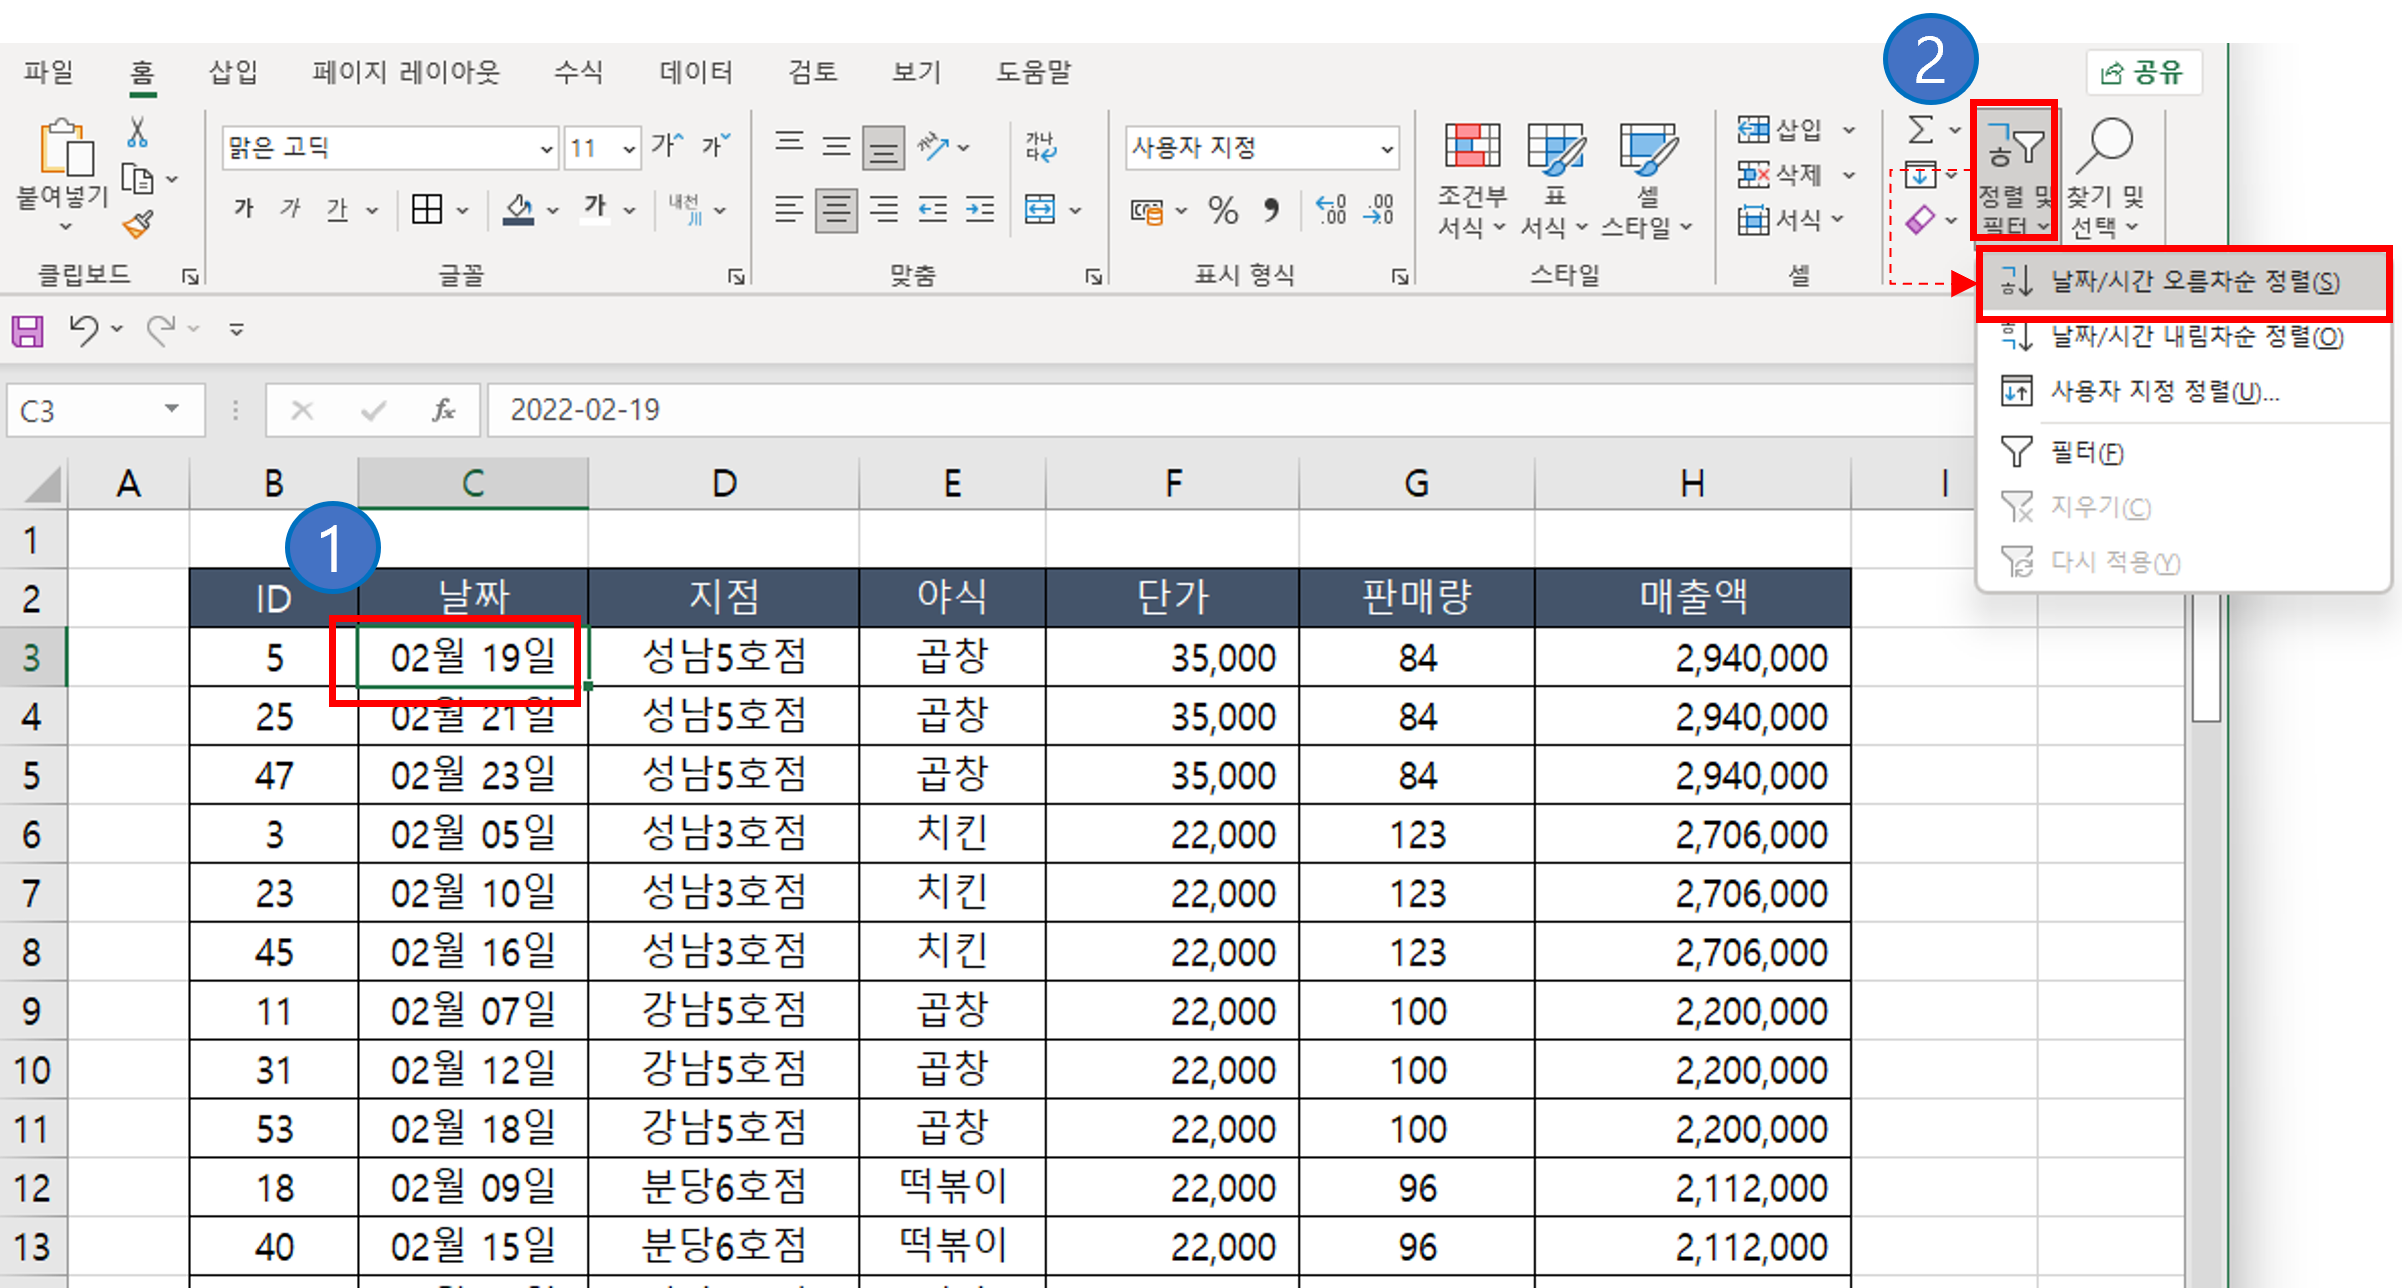Select the AutoSum (Σ) icon
Image resolution: width=2402 pixels, height=1288 pixels.
pos(1921,128)
